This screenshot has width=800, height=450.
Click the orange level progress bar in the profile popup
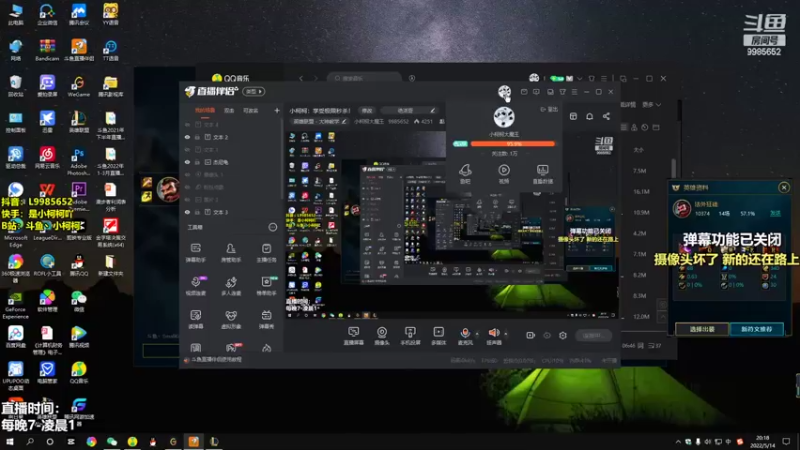tap(512, 144)
